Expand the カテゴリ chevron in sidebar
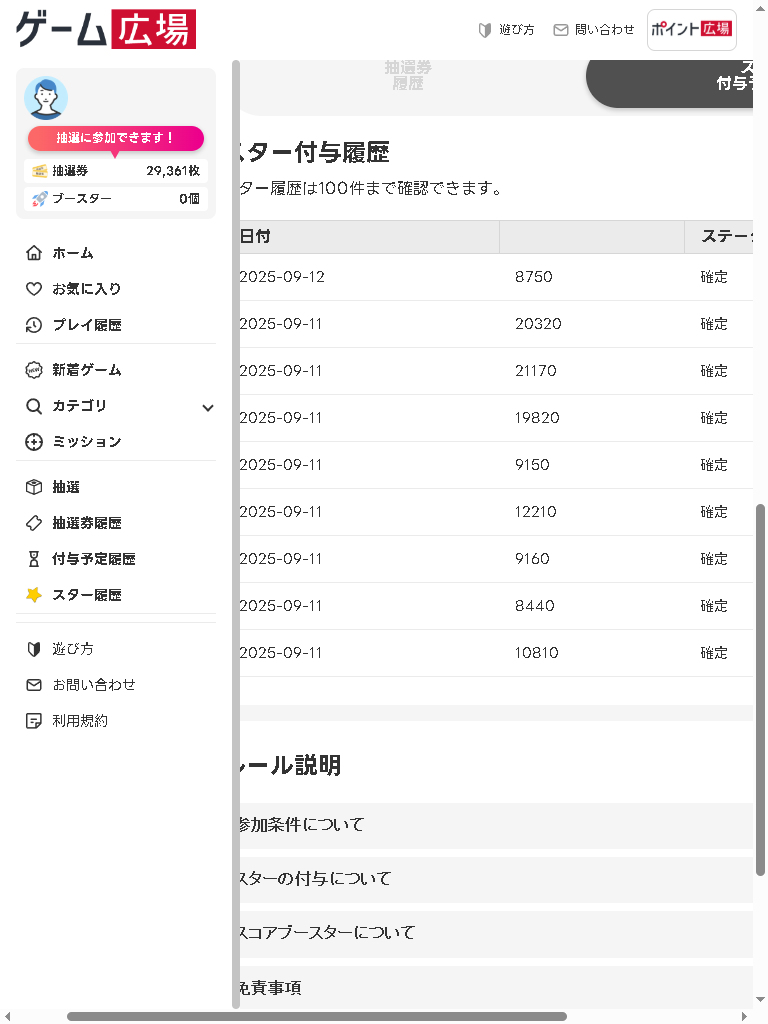 208,407
